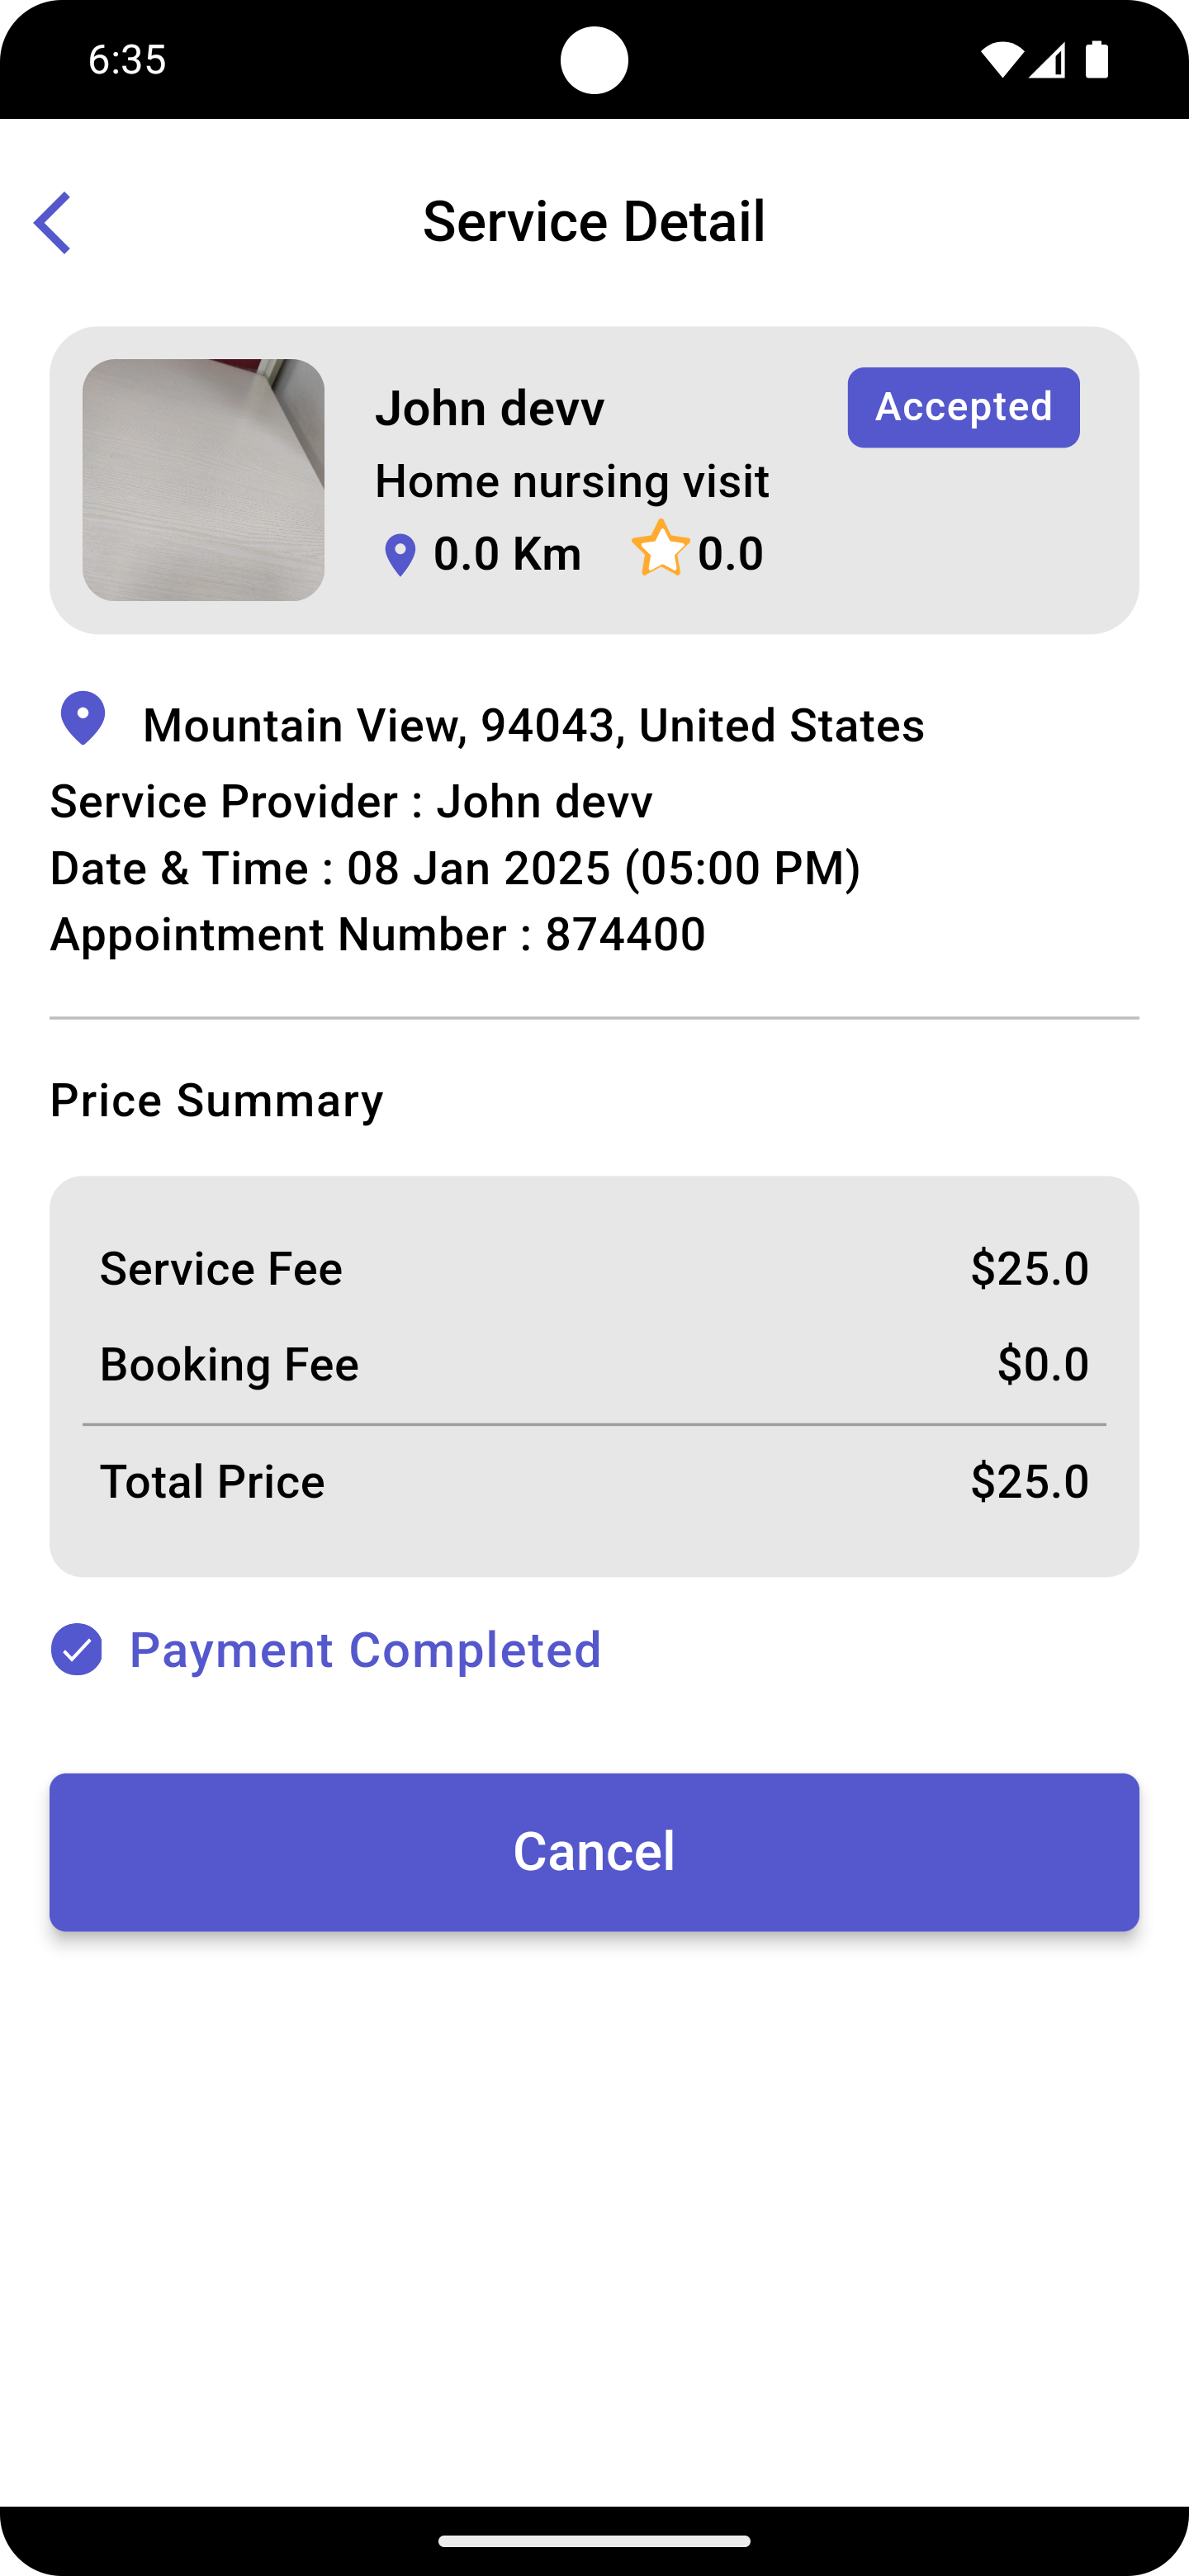Tap the Date & Time line
Screen dimensions: 1189x2576
coord(455,868)
